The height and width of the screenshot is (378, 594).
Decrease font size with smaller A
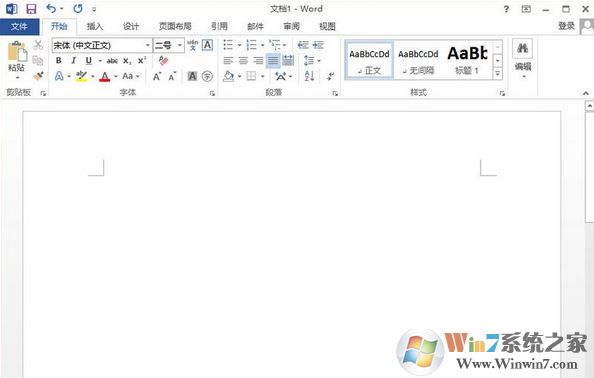[172, 77]
